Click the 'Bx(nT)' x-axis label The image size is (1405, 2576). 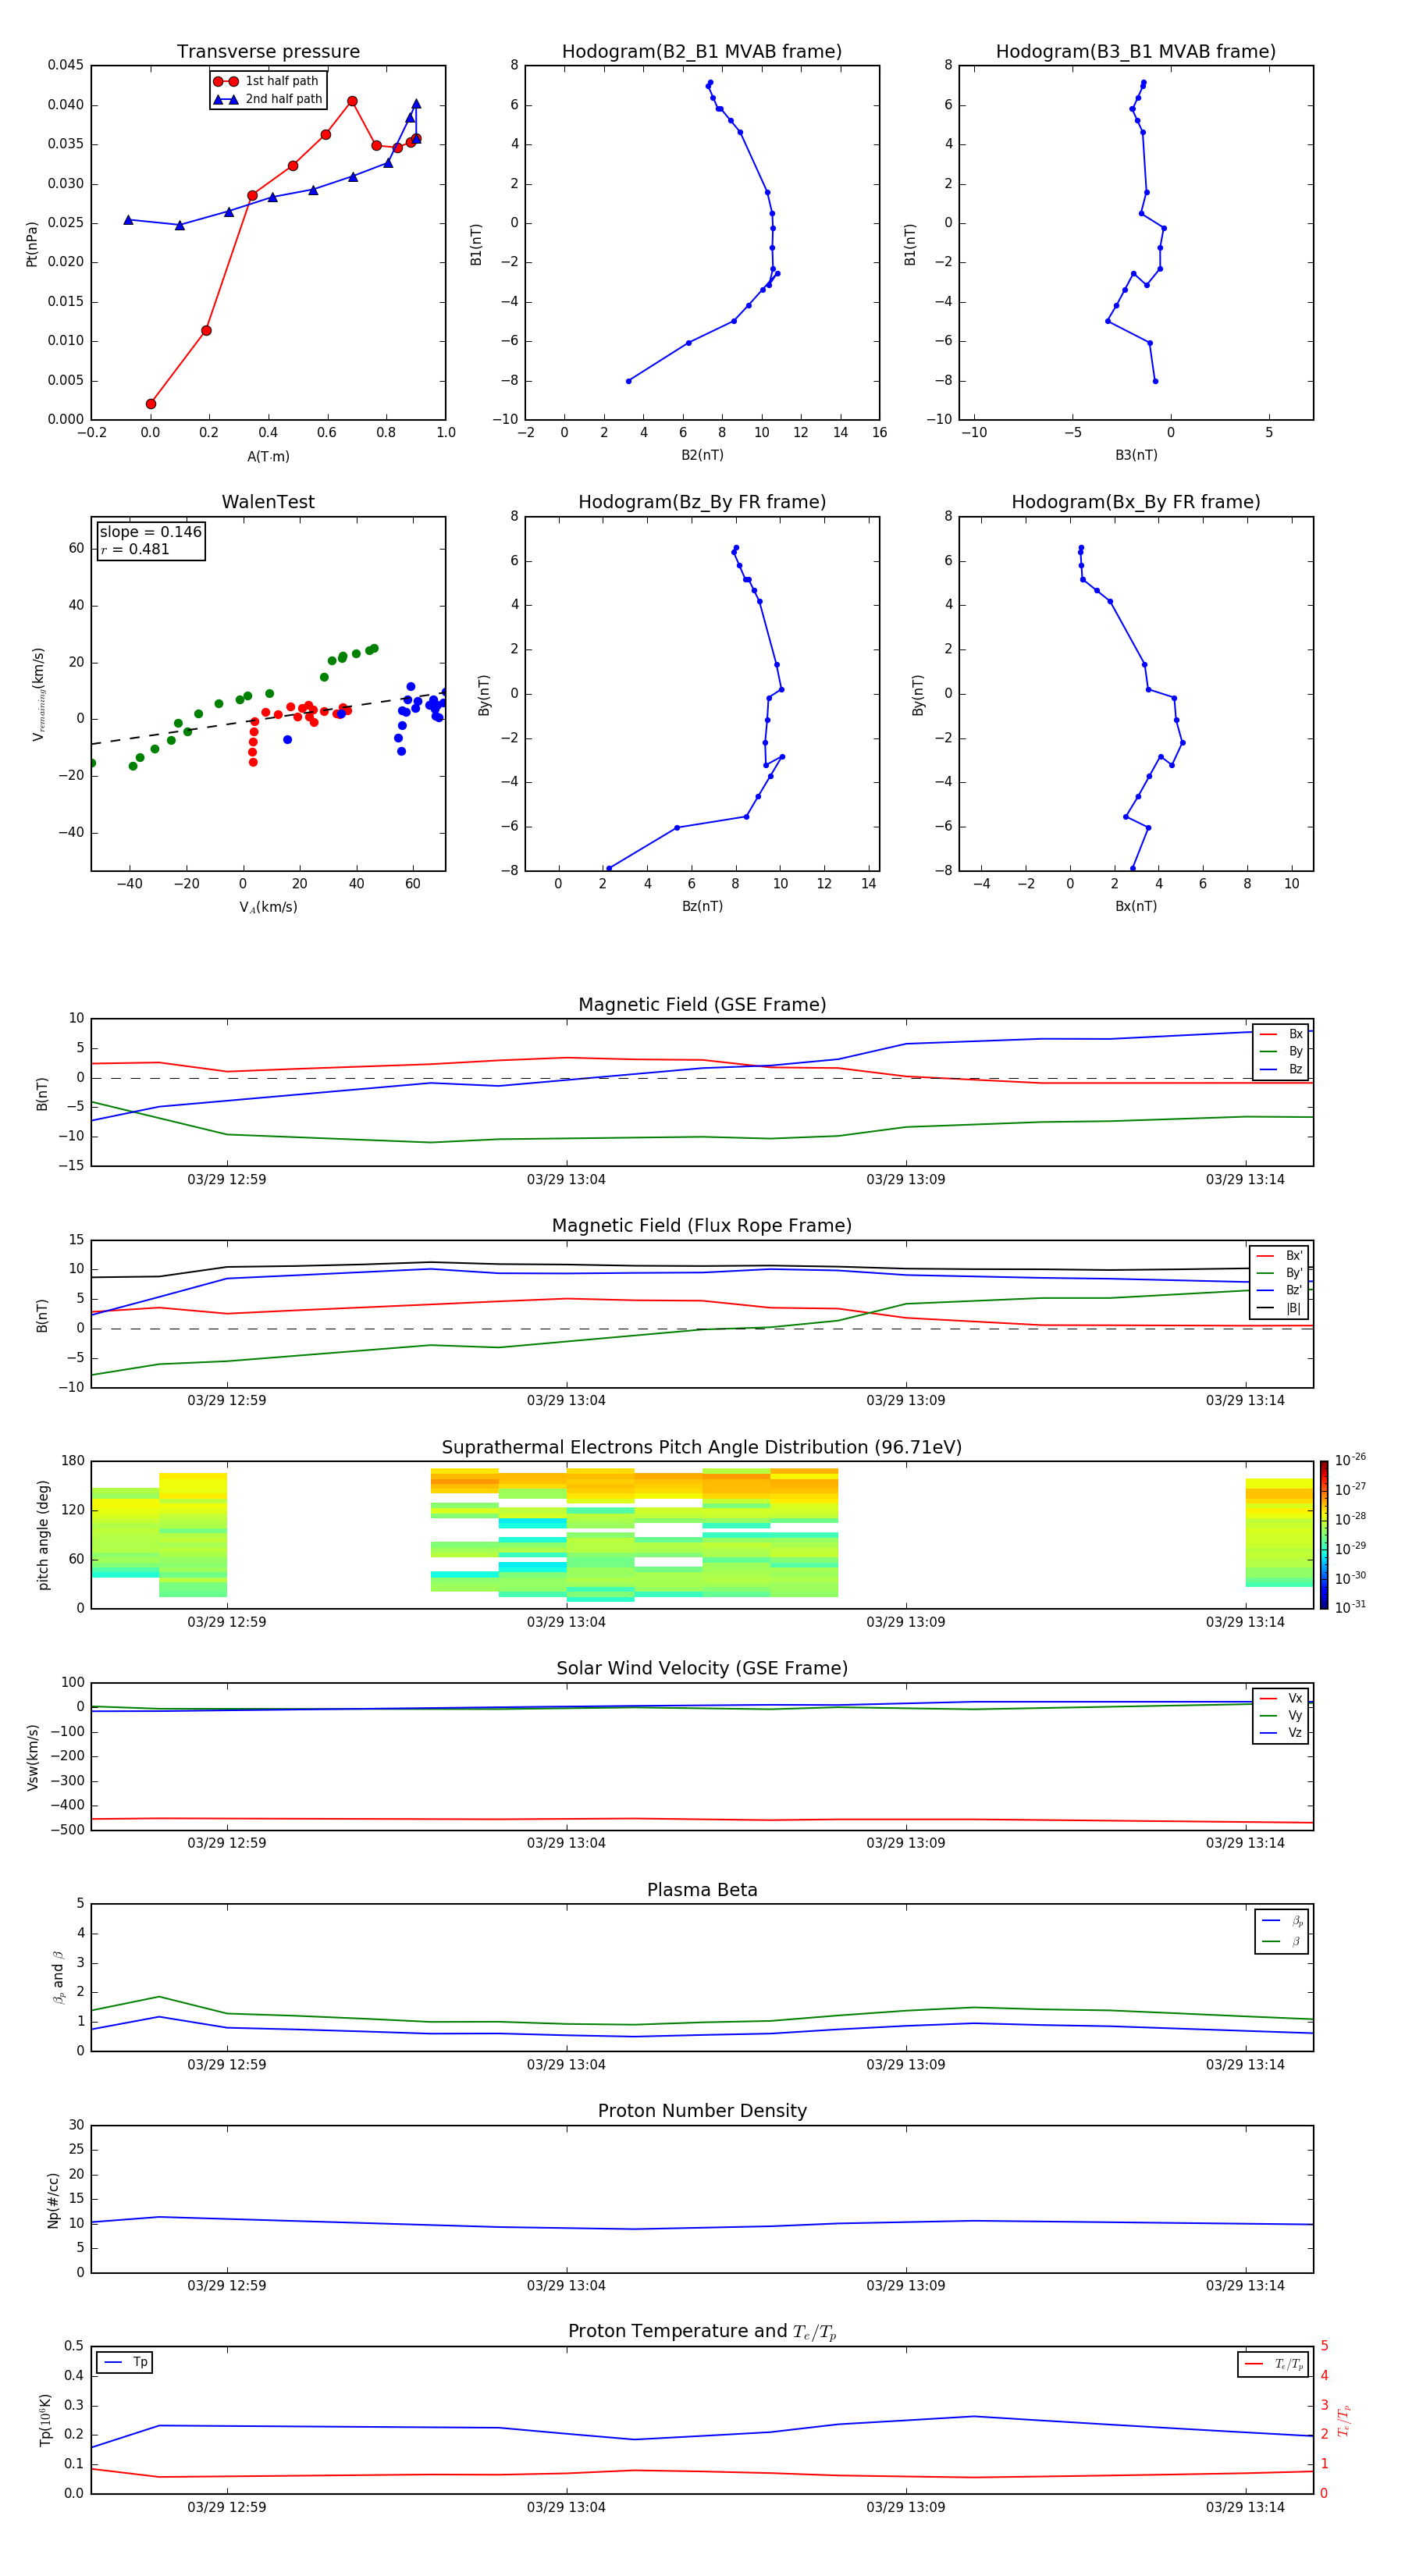(x=1136, y=906)
